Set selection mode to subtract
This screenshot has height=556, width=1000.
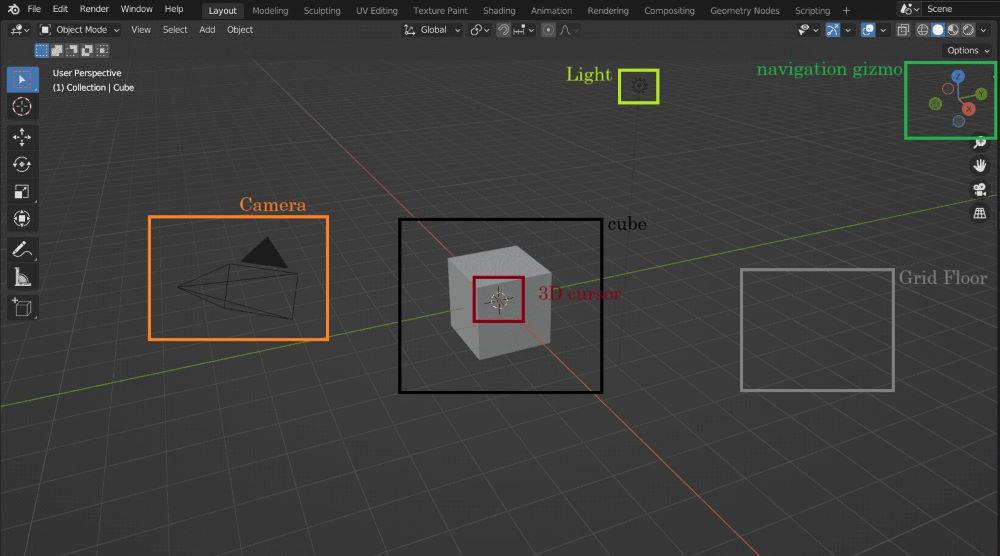[72, 50]
